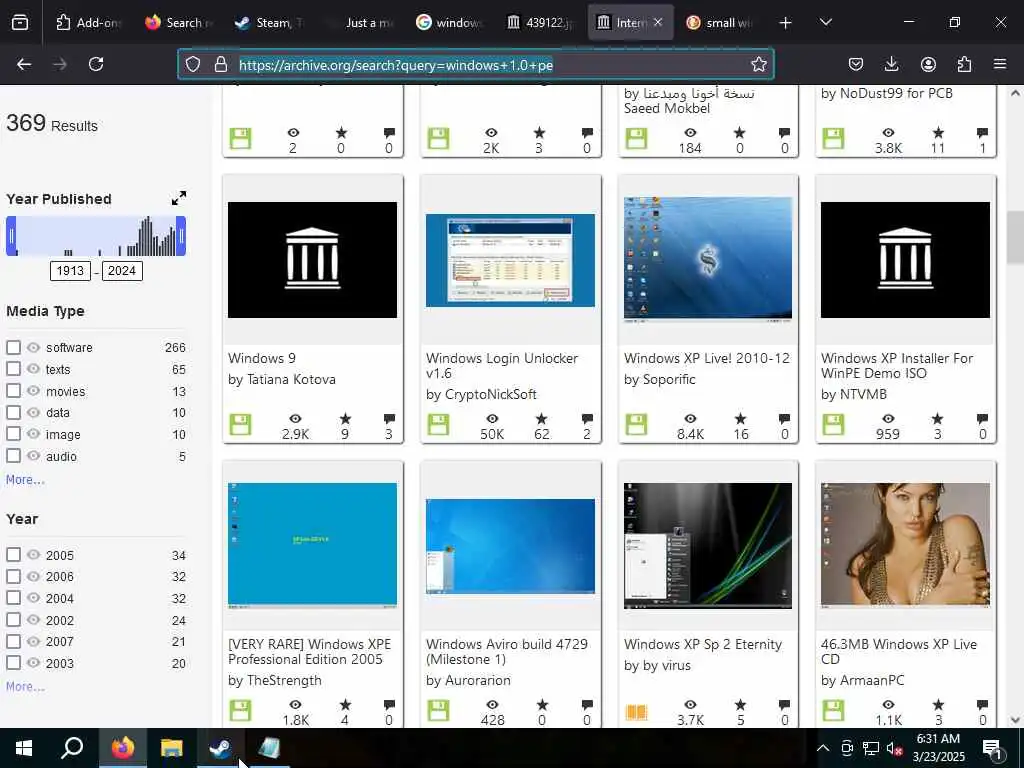Switch to the 439122 image tab
This screenshot has height=768, width=1024.
(539, 23)
